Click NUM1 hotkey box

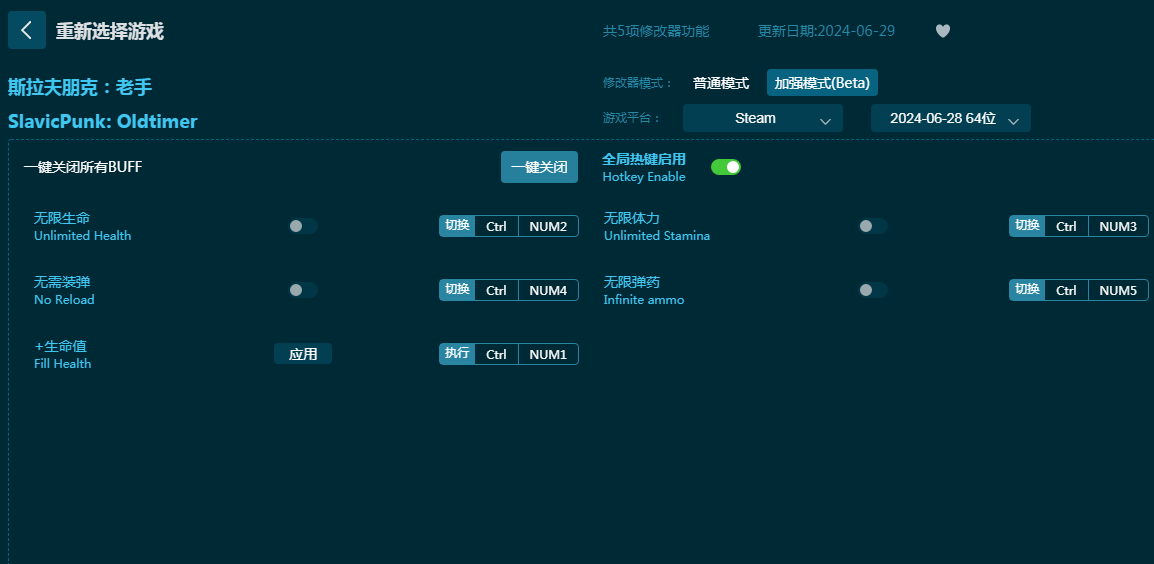[548, 354]
